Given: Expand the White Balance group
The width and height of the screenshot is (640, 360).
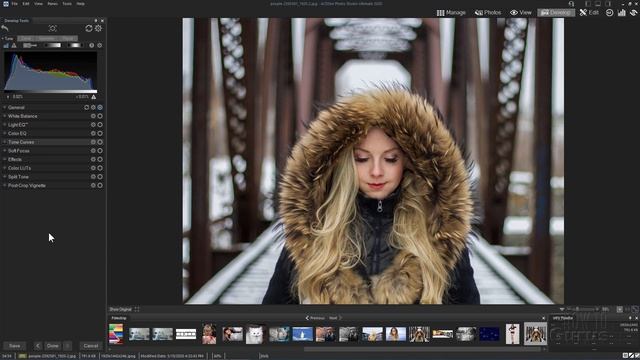Looking at the screenshot, I should coord(4,116).
